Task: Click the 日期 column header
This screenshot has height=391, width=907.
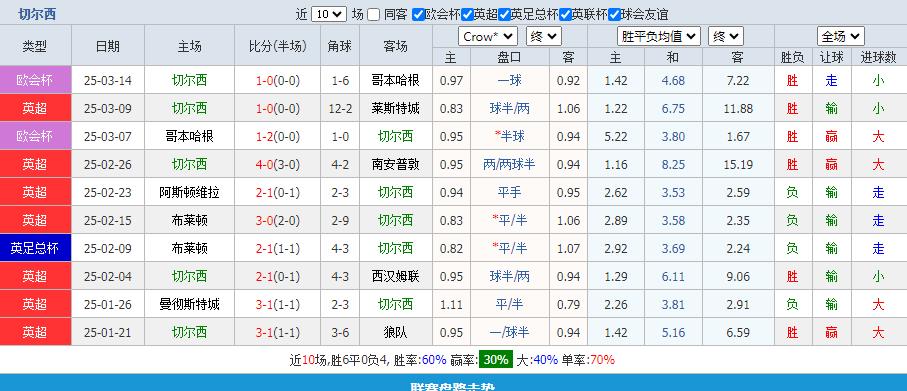Action: [x=108, y=46]
